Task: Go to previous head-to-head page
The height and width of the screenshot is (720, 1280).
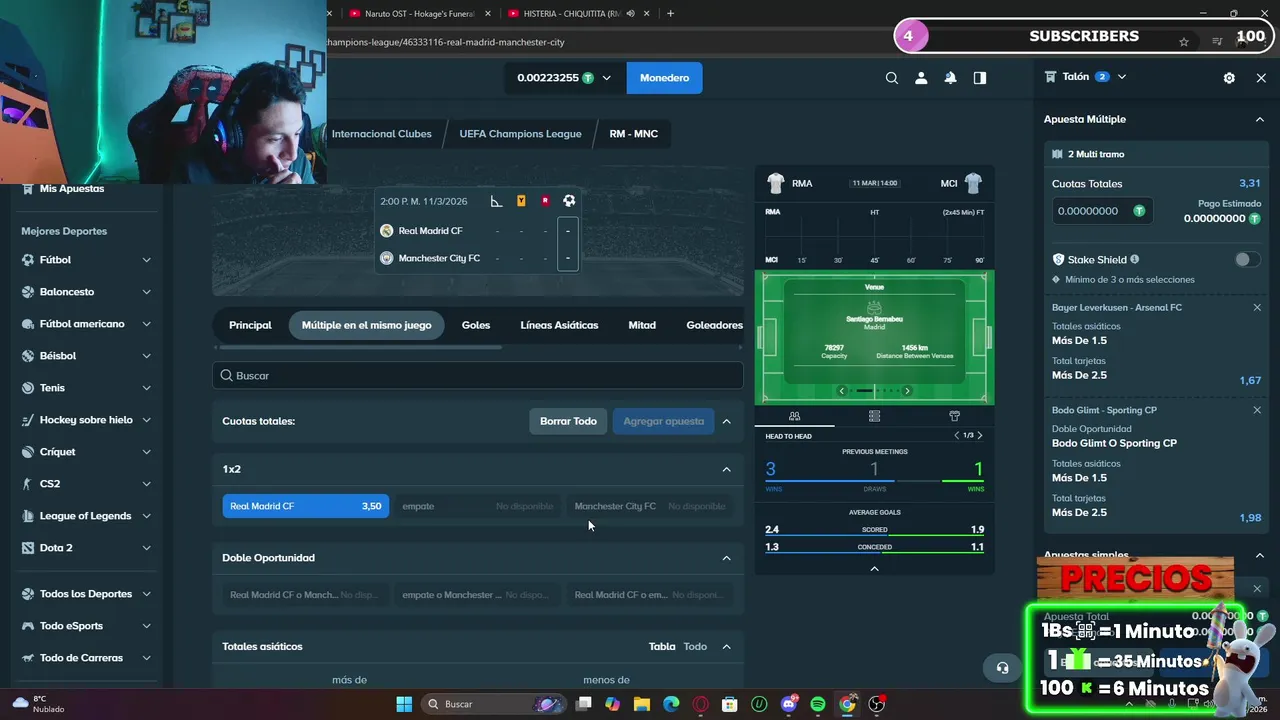Action: (956, 436)
